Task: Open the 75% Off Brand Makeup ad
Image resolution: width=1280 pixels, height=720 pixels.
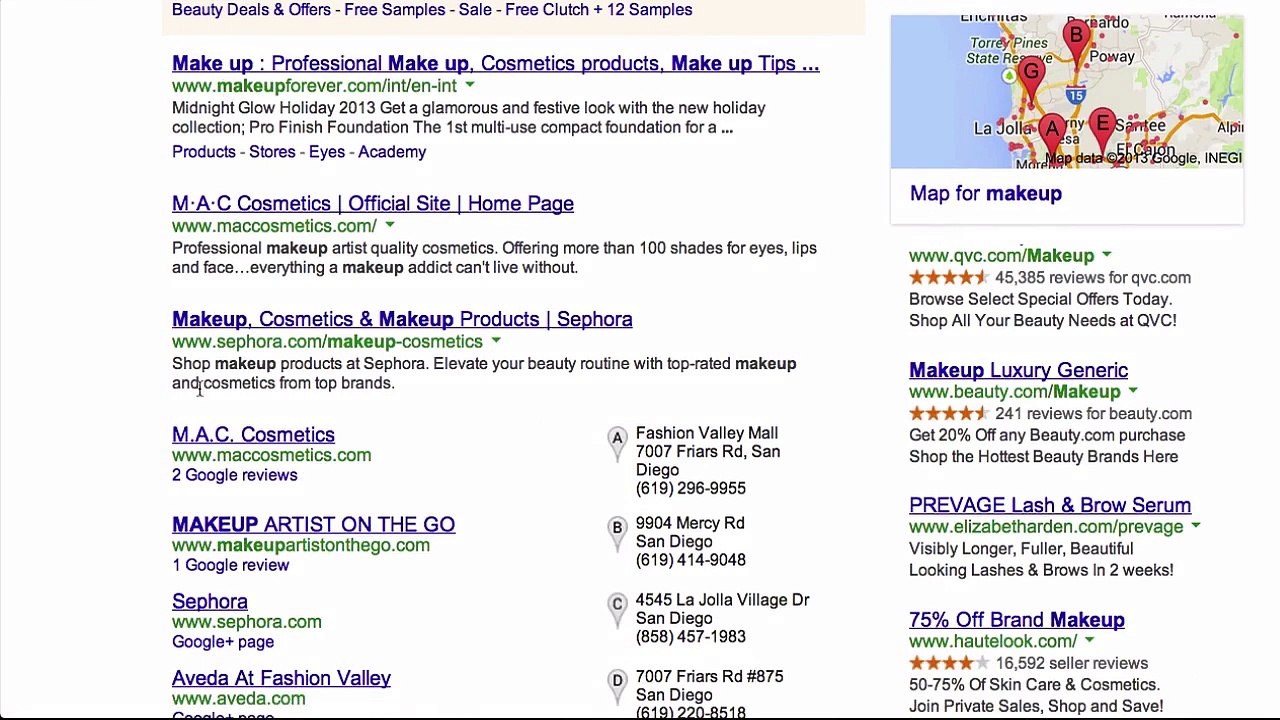Action: (1017, 621)
